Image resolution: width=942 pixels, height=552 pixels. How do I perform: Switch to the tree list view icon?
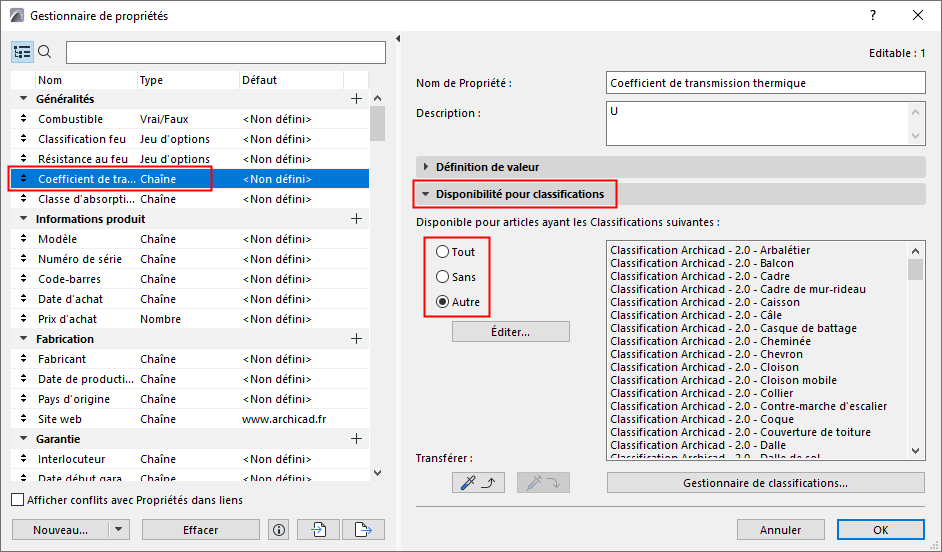tap(22, 52)
